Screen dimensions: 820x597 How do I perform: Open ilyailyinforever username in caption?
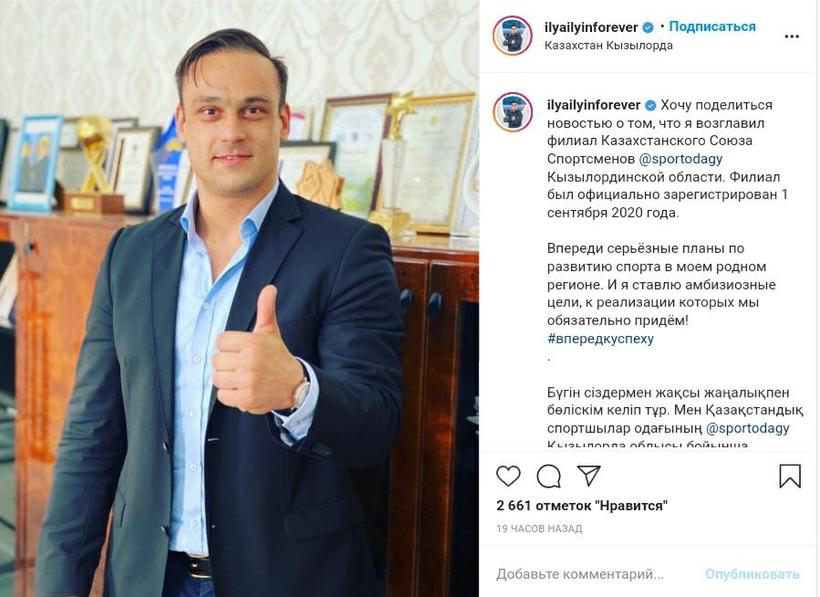tap(594, 105)
